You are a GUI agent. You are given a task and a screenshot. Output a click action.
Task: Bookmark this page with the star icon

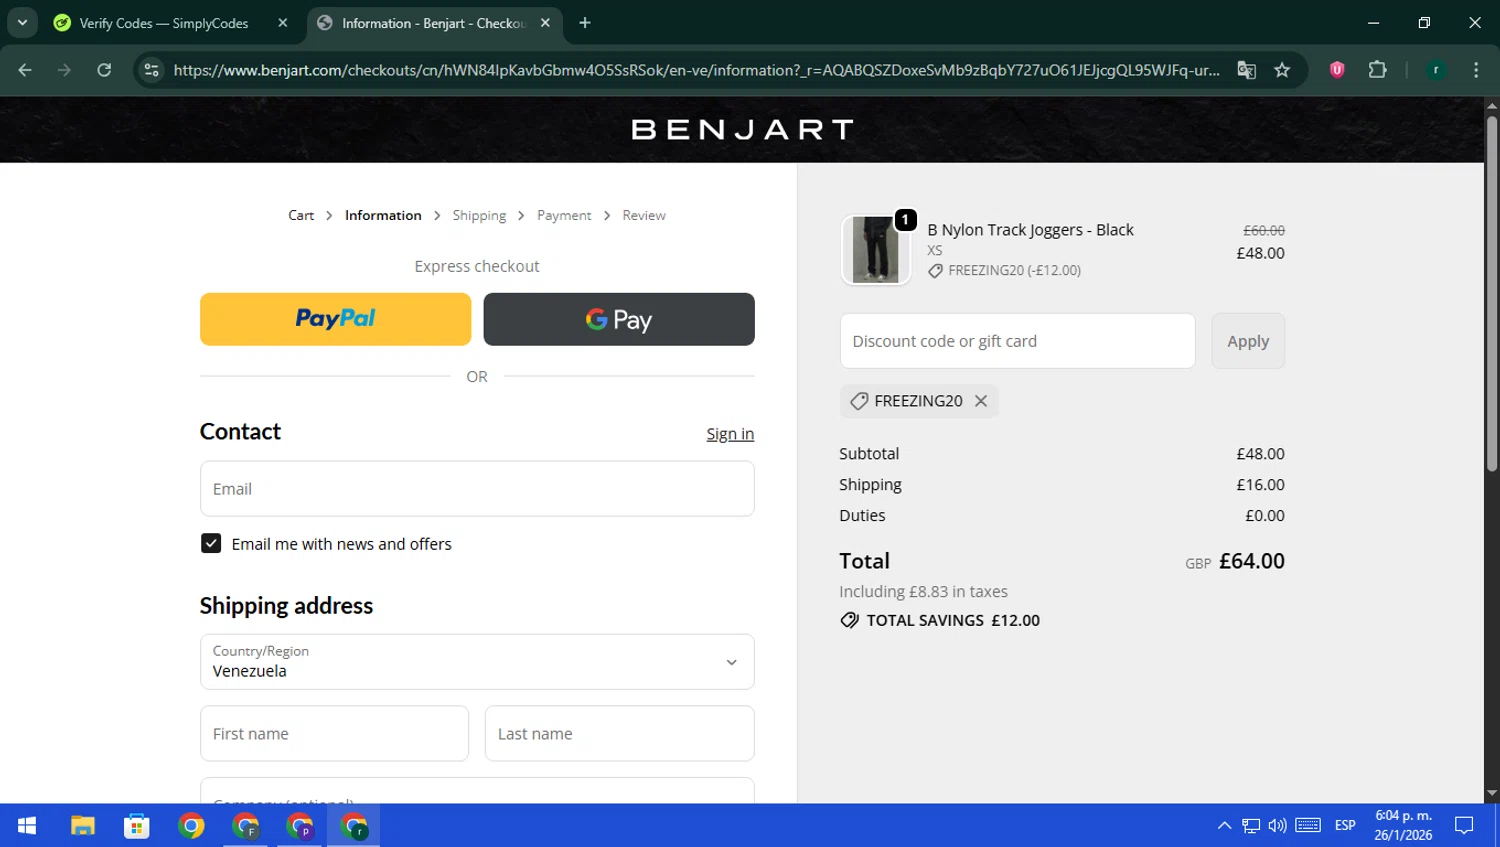pos(1282,70)
